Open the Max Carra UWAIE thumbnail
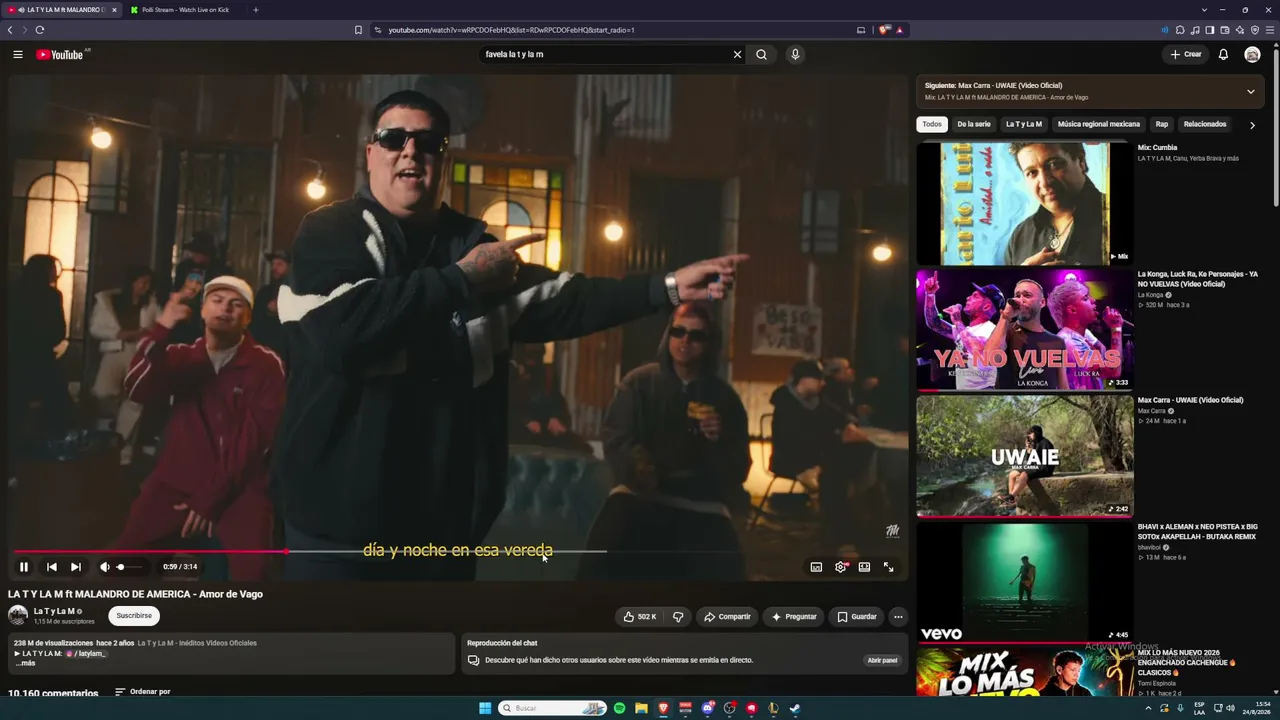This screenshot has width=1280, height=720. click(x=1025, y=456)
